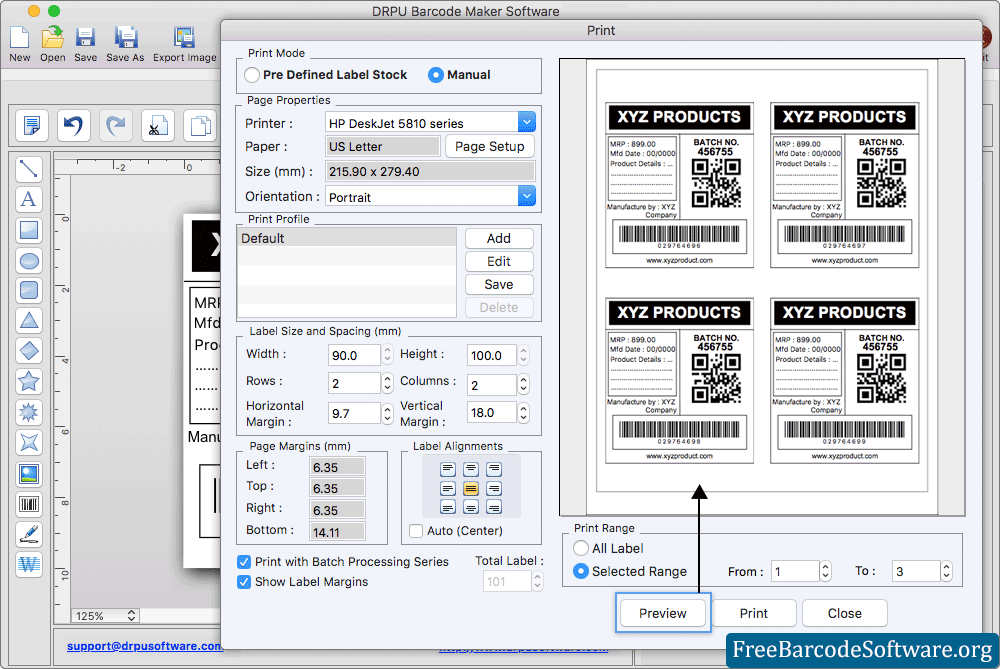Open the Printer dropdown

(526, 122)
